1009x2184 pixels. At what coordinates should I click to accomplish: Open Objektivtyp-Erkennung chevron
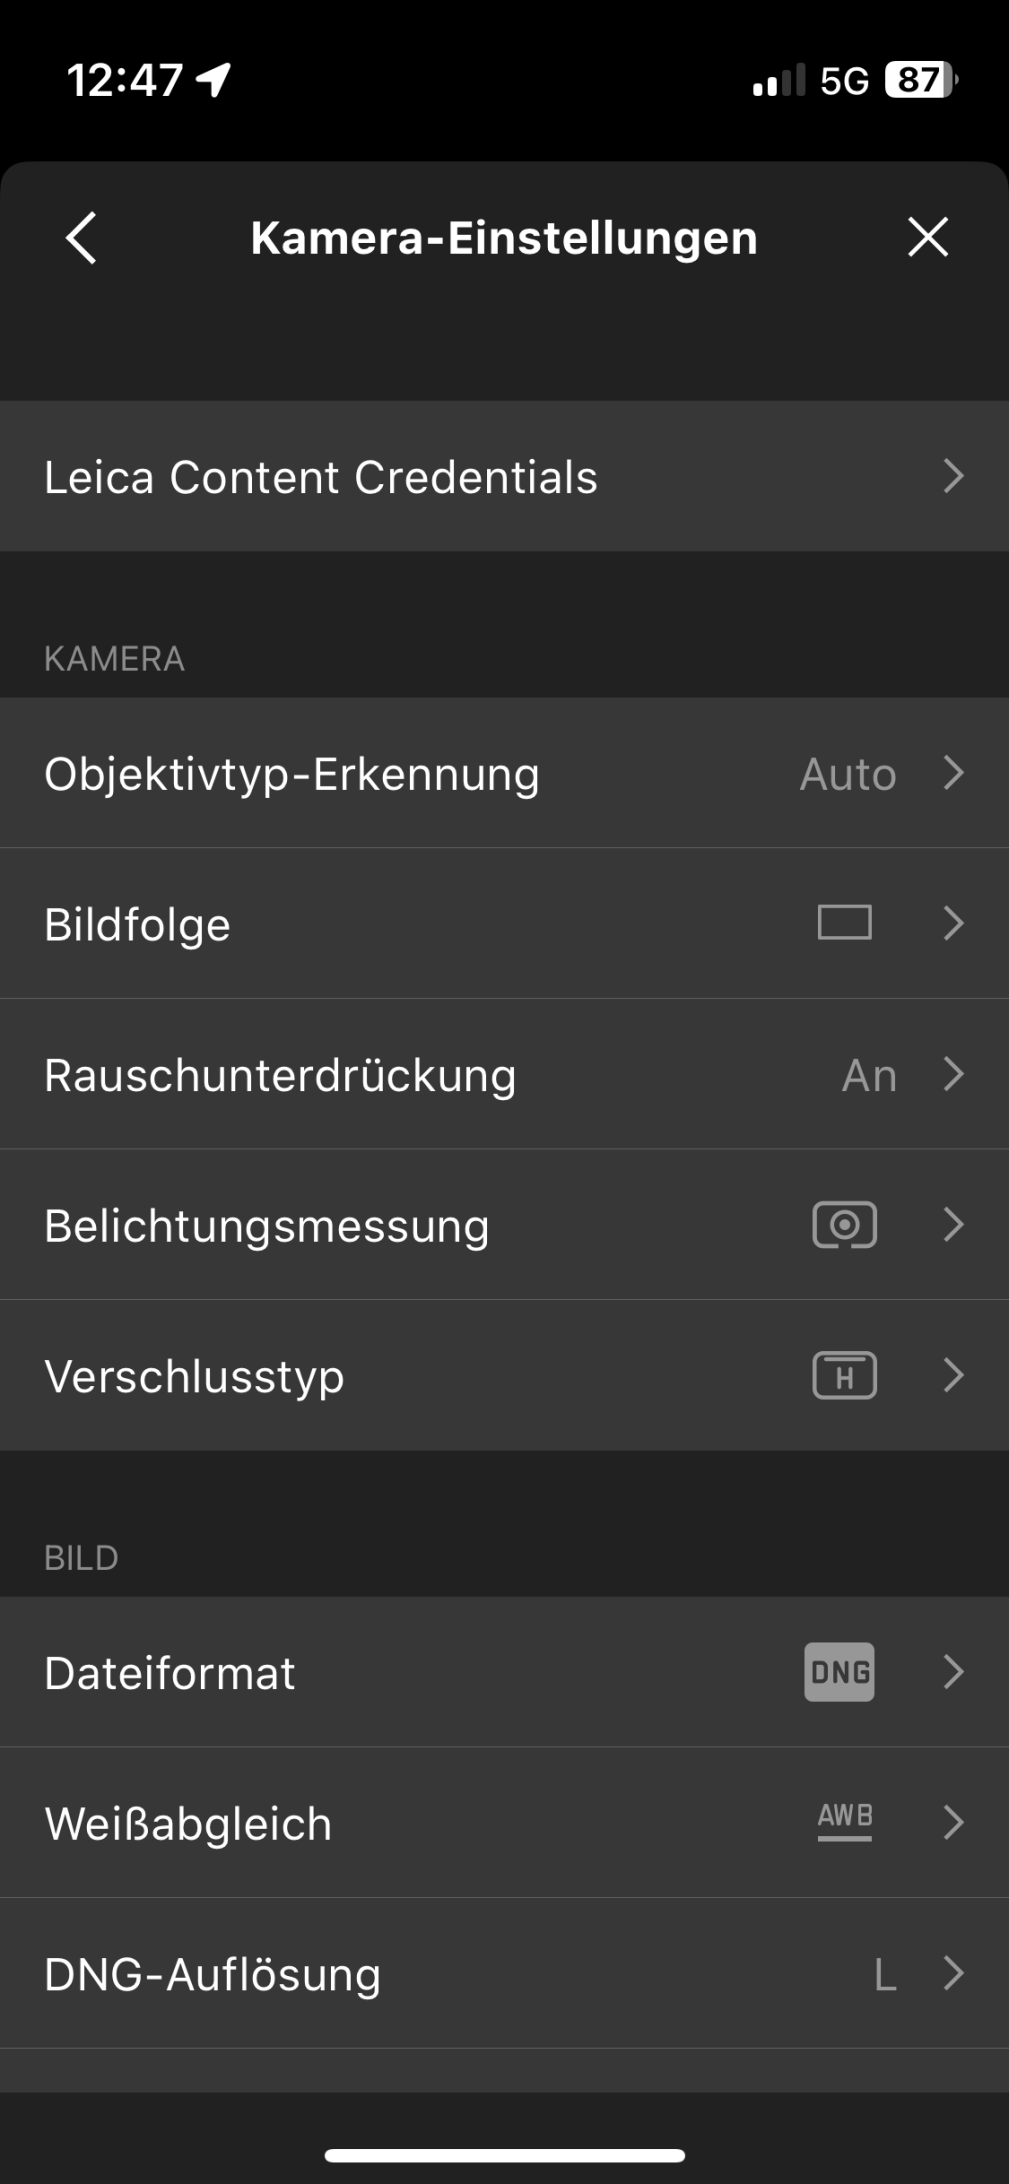(x=953, y=773)
